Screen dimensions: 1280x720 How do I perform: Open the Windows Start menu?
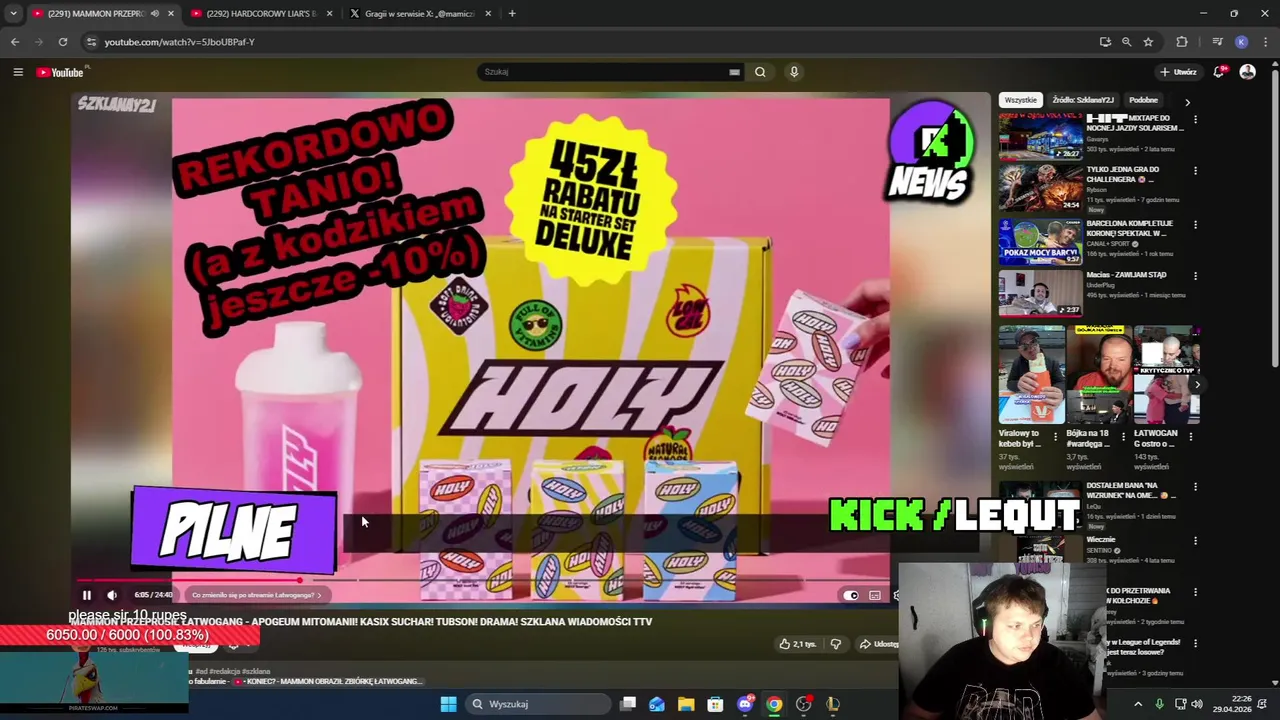(448, 704)
